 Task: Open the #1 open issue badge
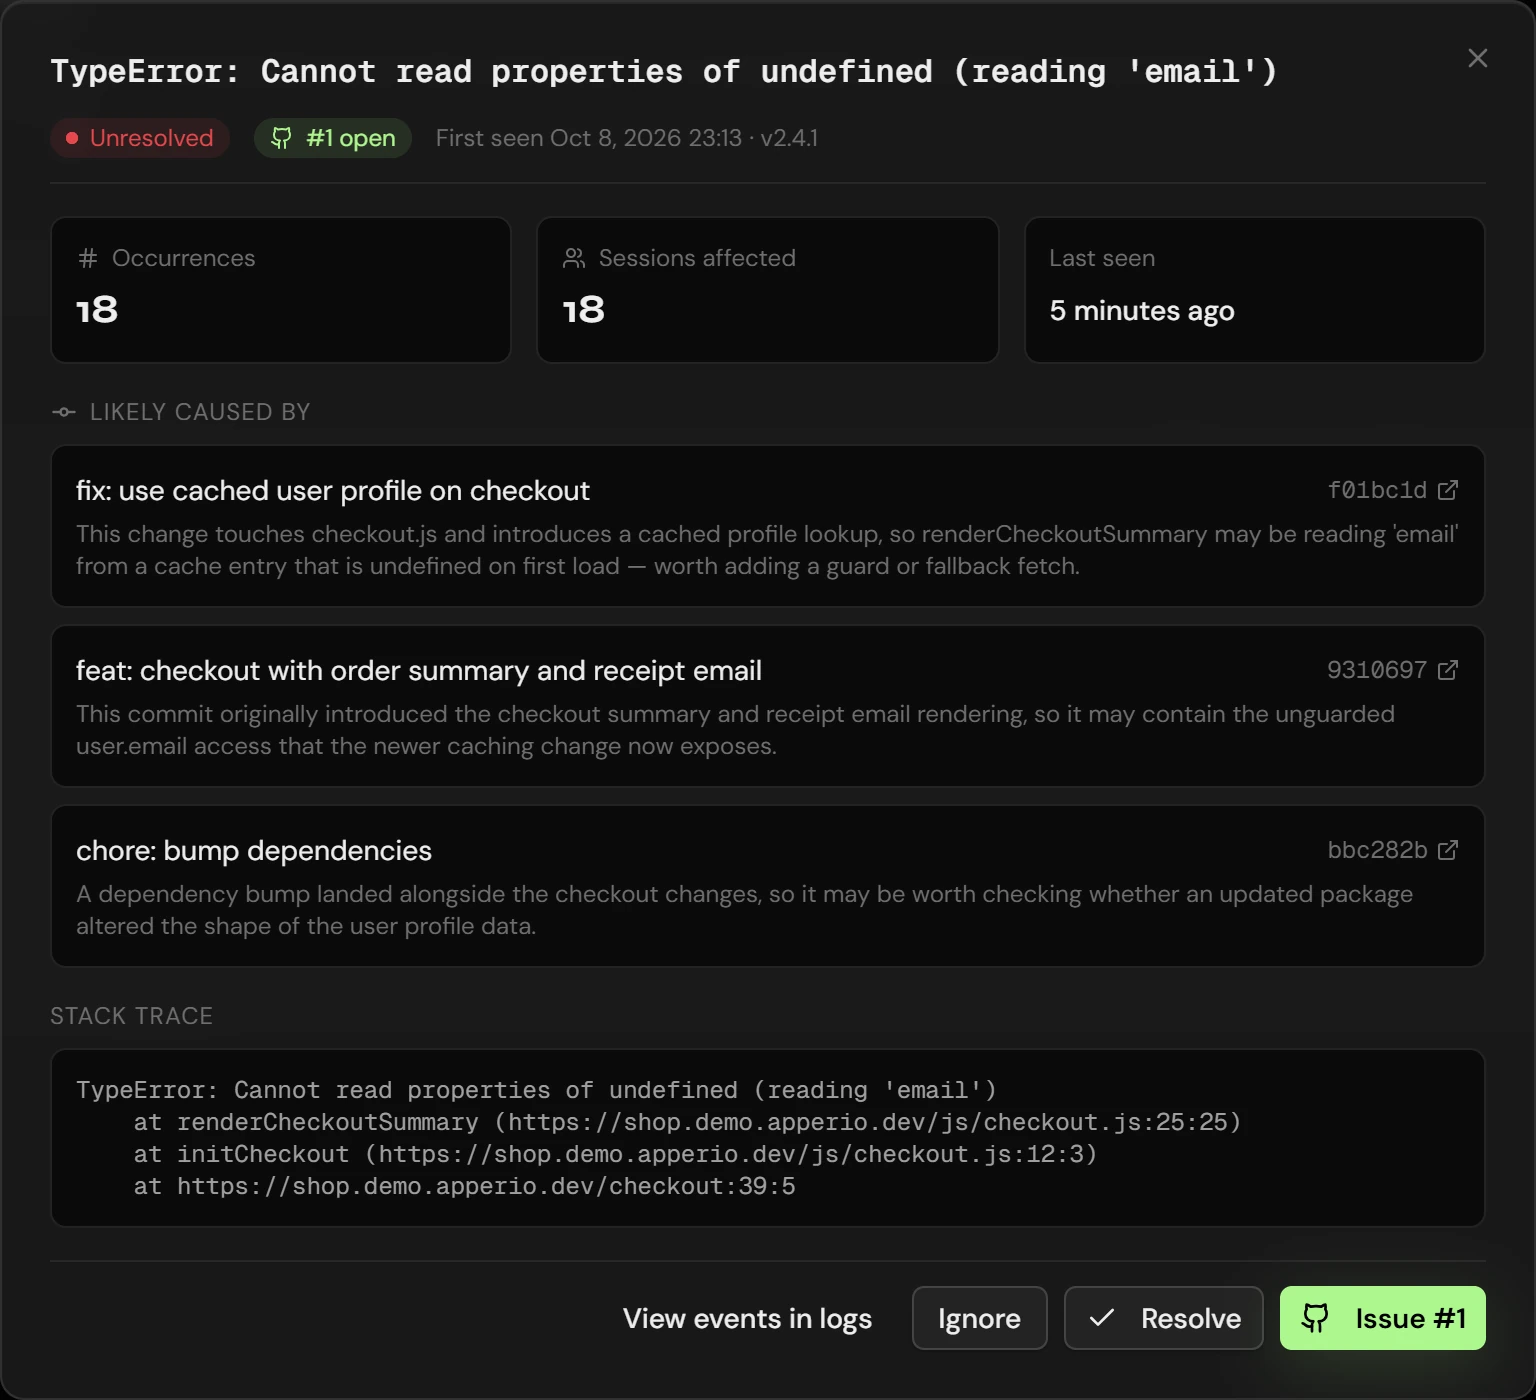click(333, 138)
